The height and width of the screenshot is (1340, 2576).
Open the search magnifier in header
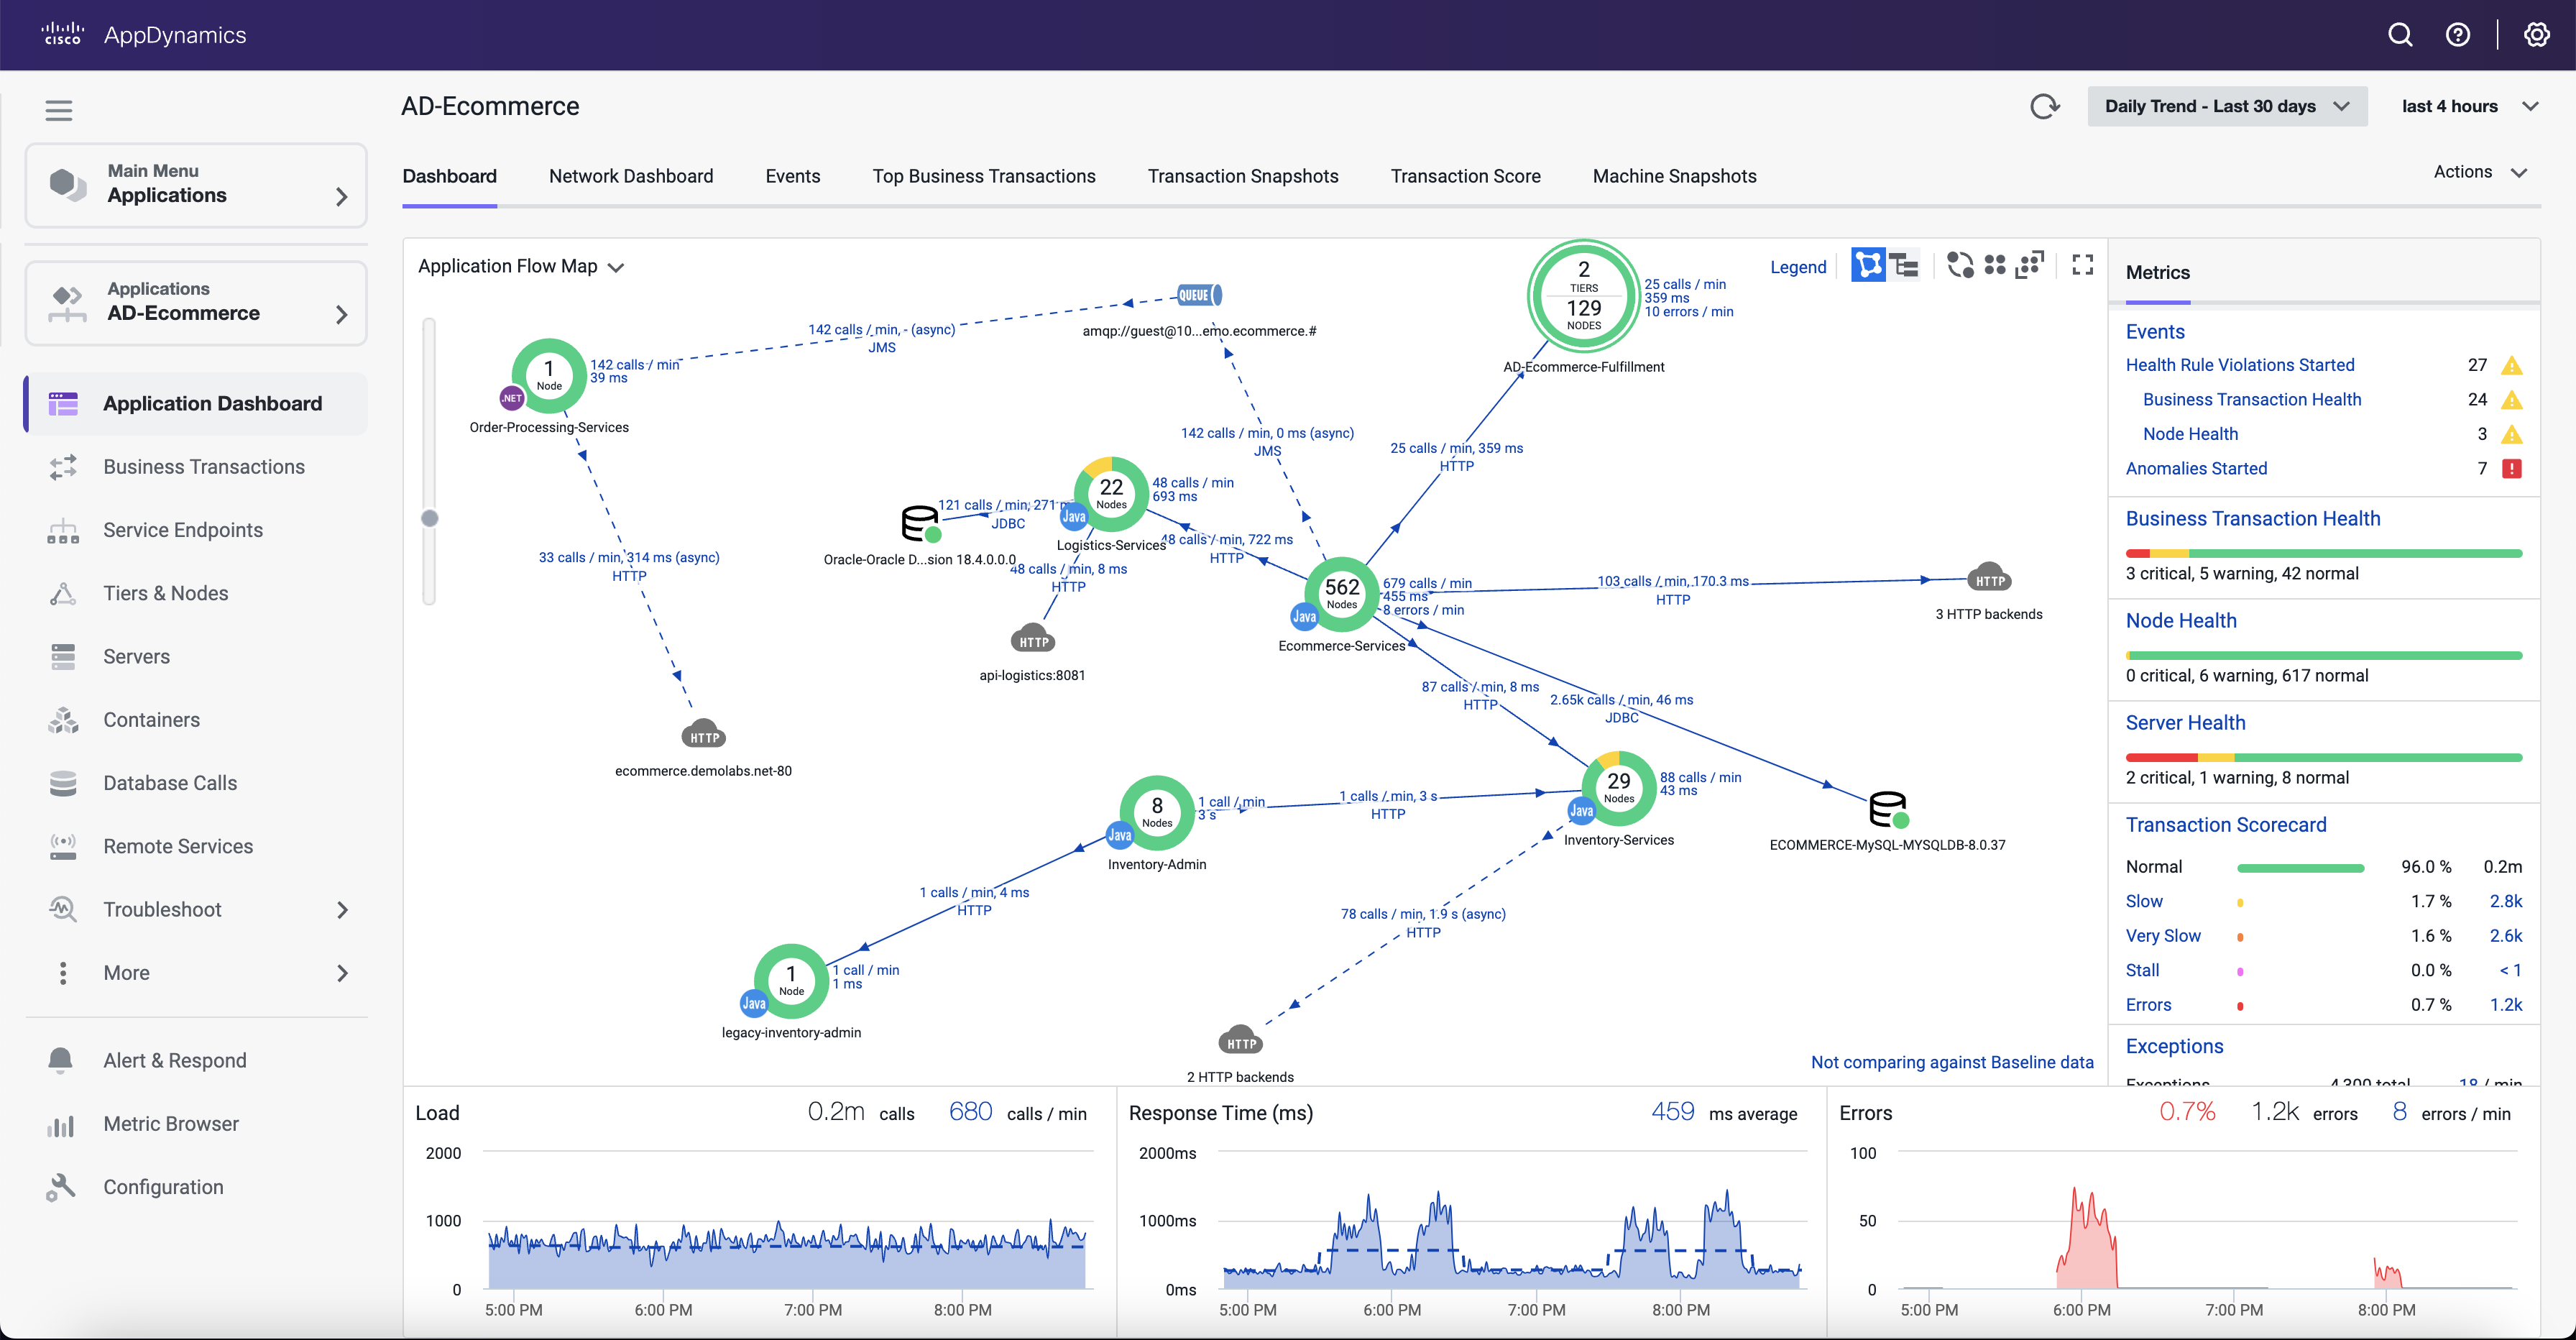pyautogui.click(x=2400, y=35)
